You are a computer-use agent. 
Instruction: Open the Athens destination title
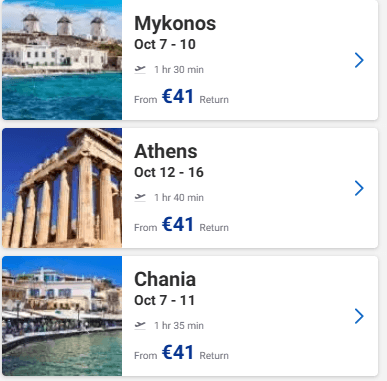pyautogui.click(x=166, y=151)
